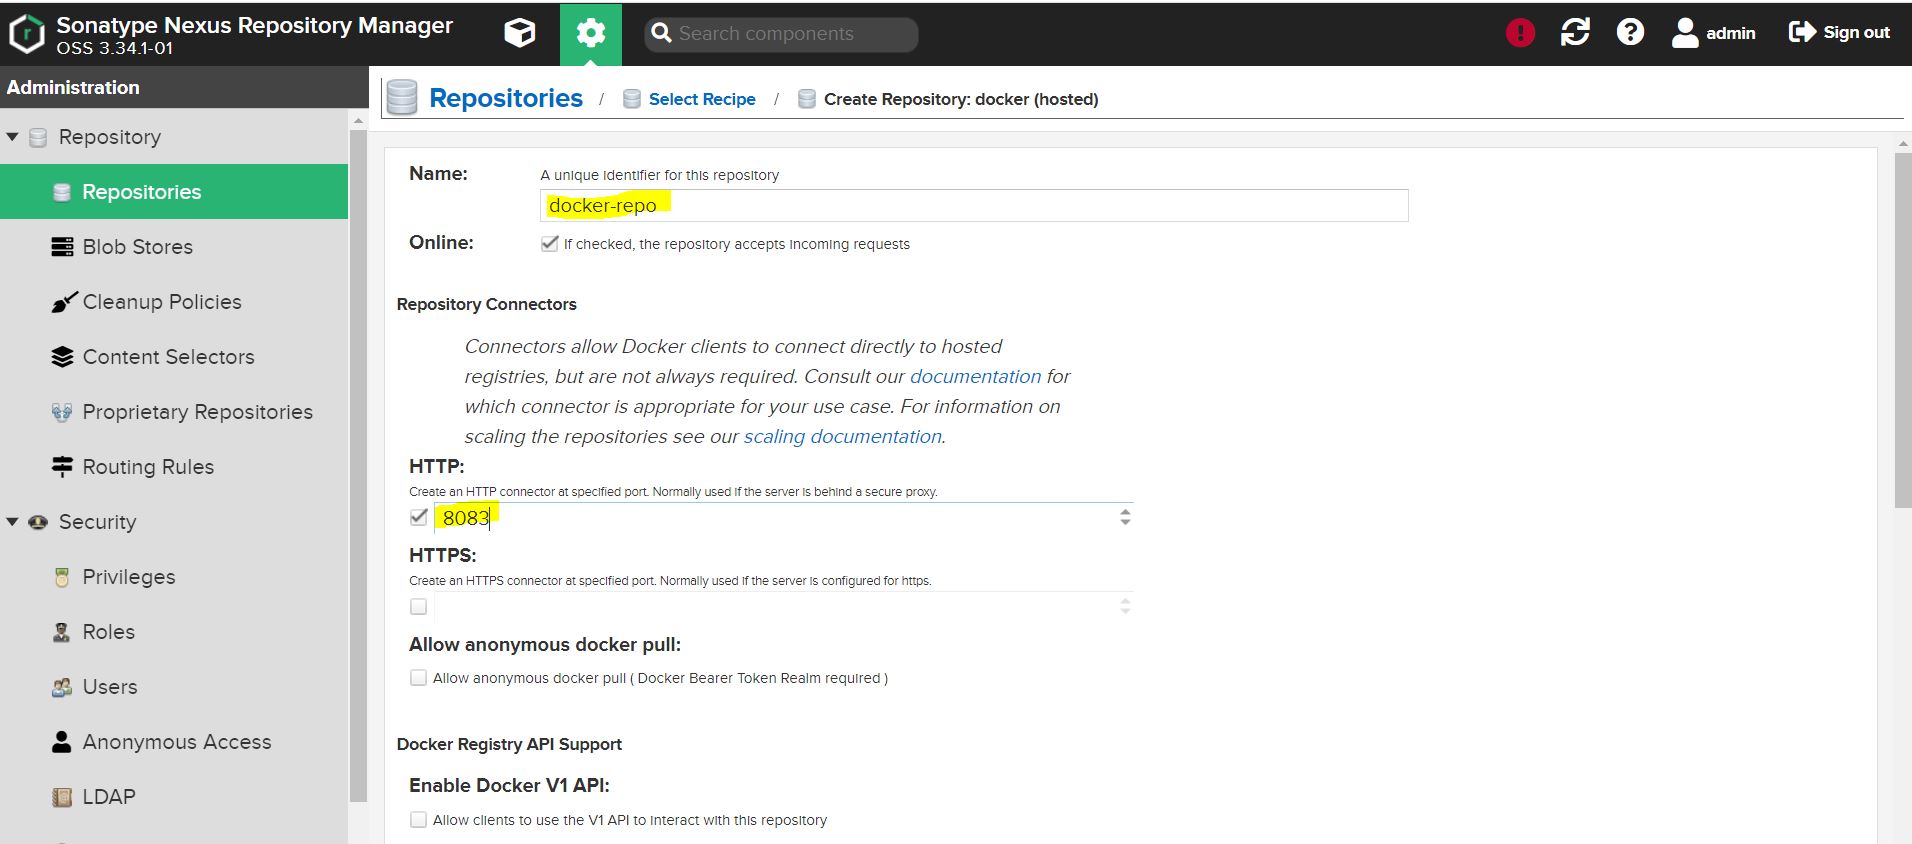Click the search magnifier icon
Image resolution: width=1912 pixels, height=844 pixels.
tap(661, 33)
